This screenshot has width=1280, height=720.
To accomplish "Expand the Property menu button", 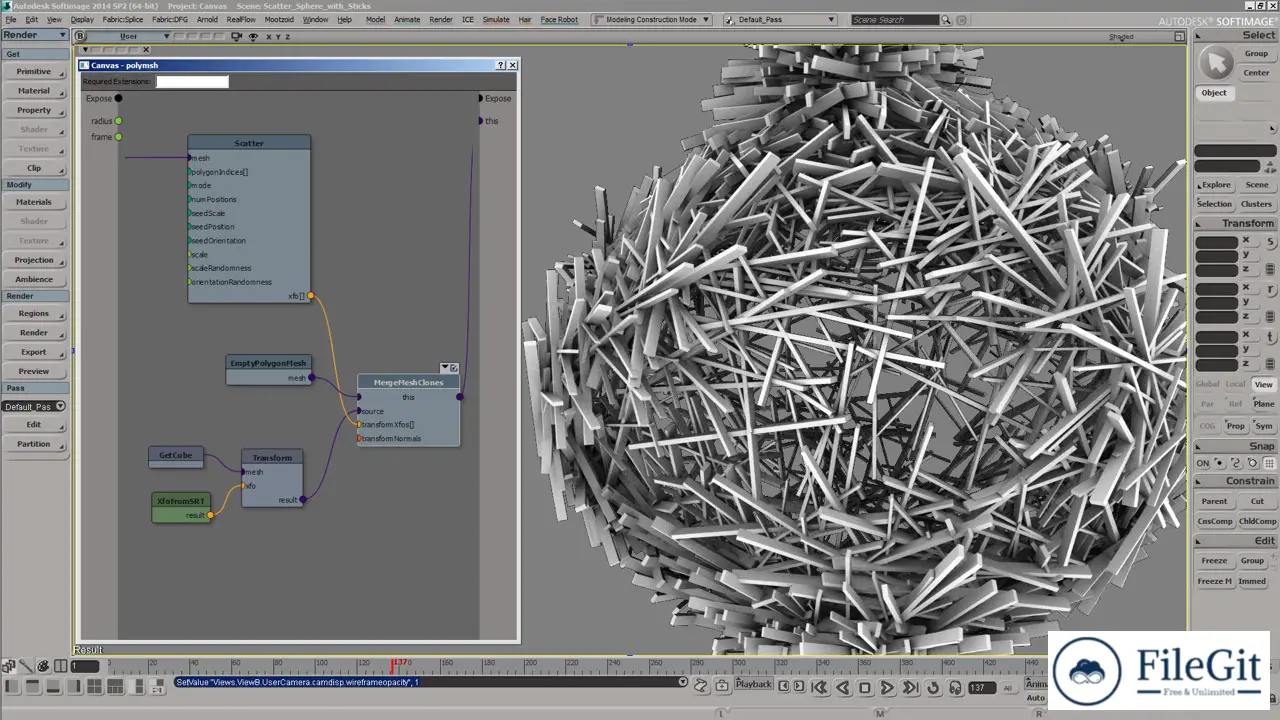I will point(34,110).
